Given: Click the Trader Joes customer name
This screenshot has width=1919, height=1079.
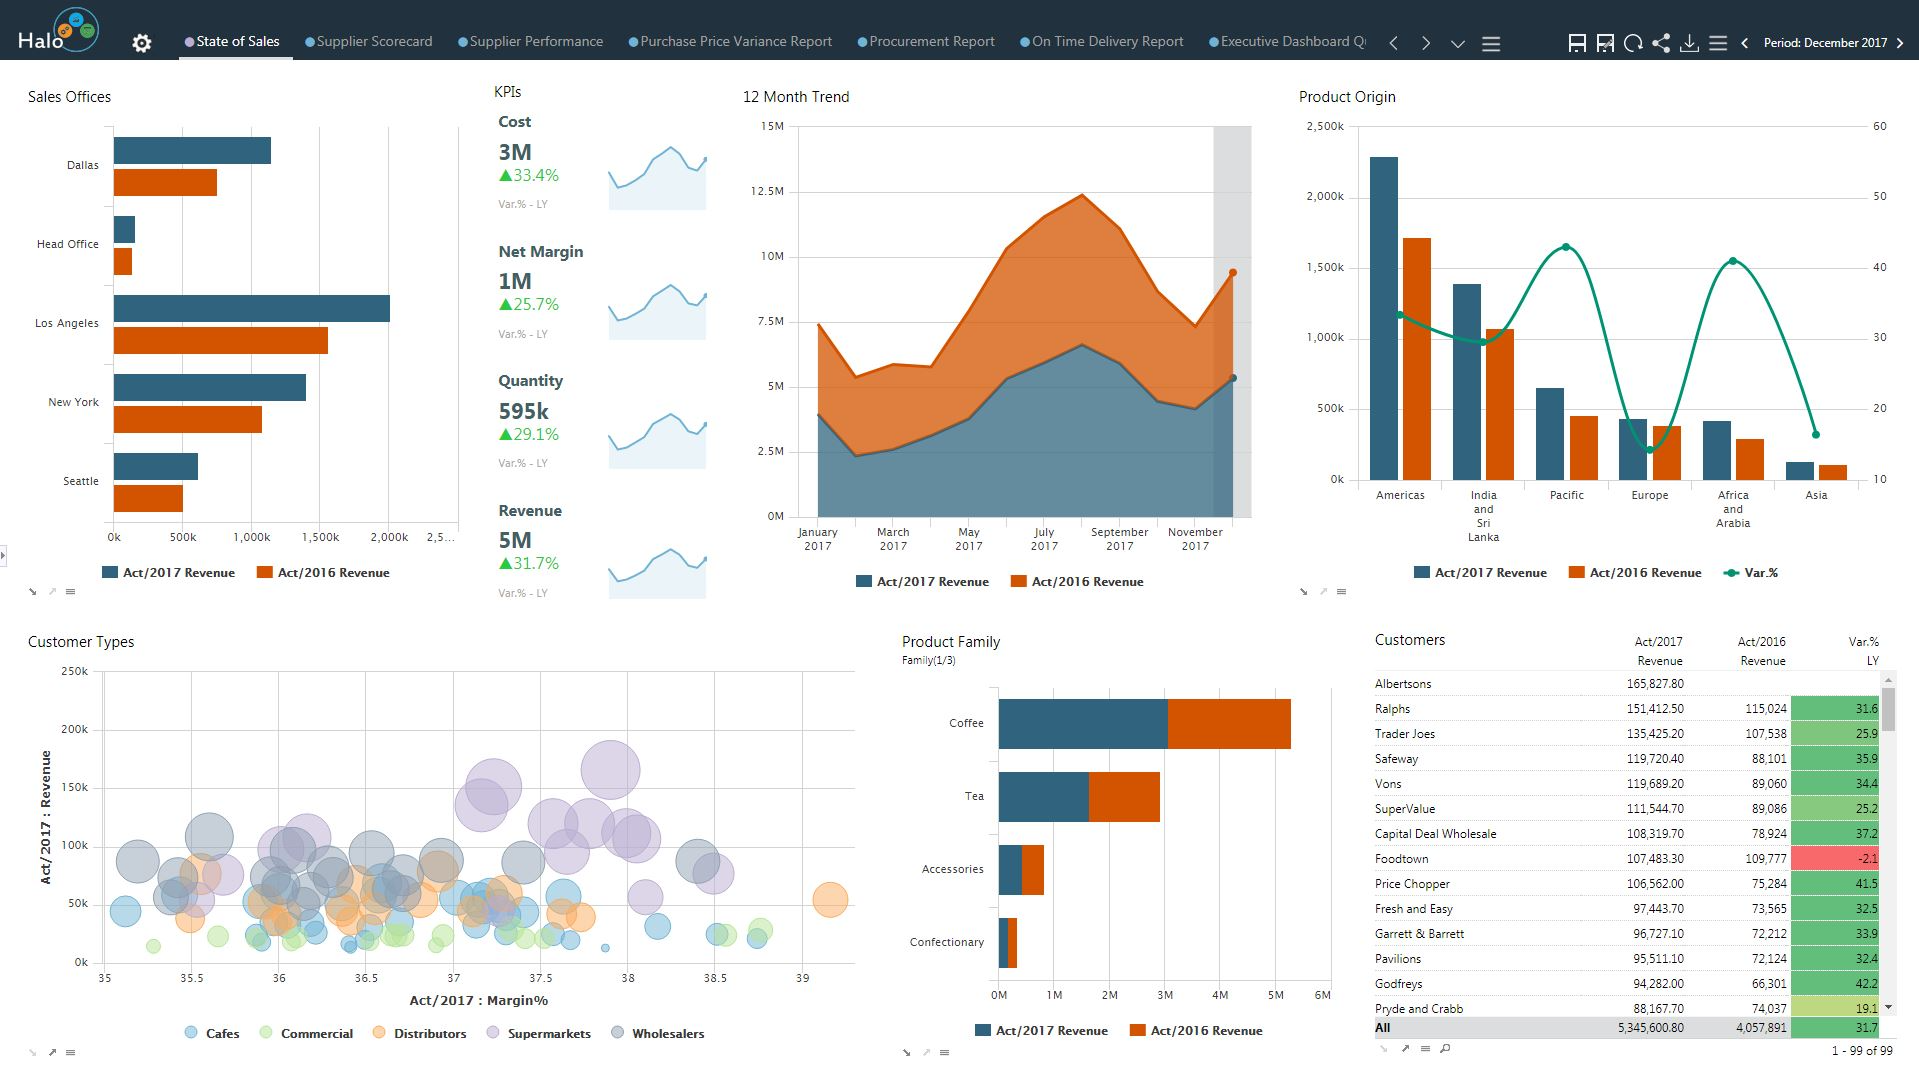Looking at the screenshot, I should 1404,734.
